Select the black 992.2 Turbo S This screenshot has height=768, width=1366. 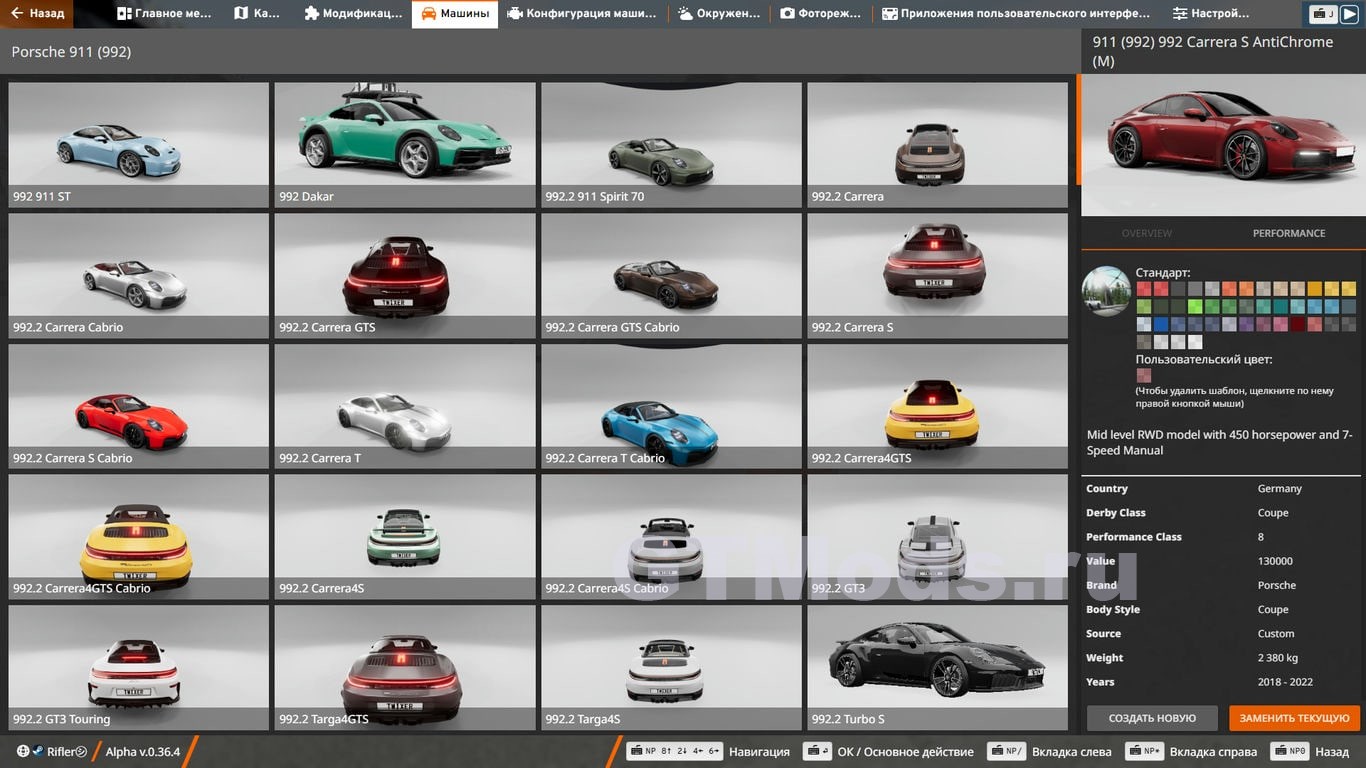click(x=938, y=668)
